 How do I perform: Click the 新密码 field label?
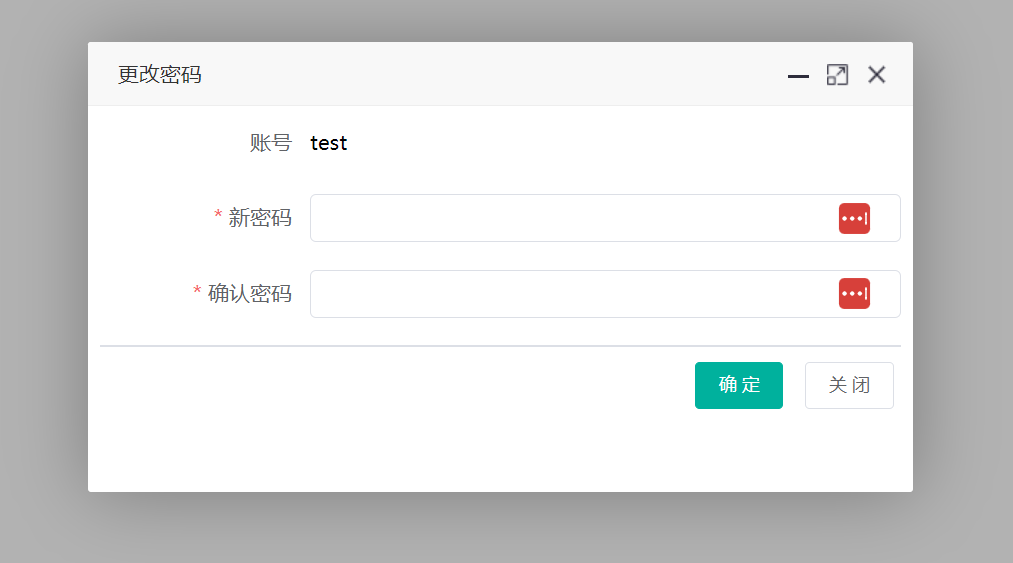[260, 218]
